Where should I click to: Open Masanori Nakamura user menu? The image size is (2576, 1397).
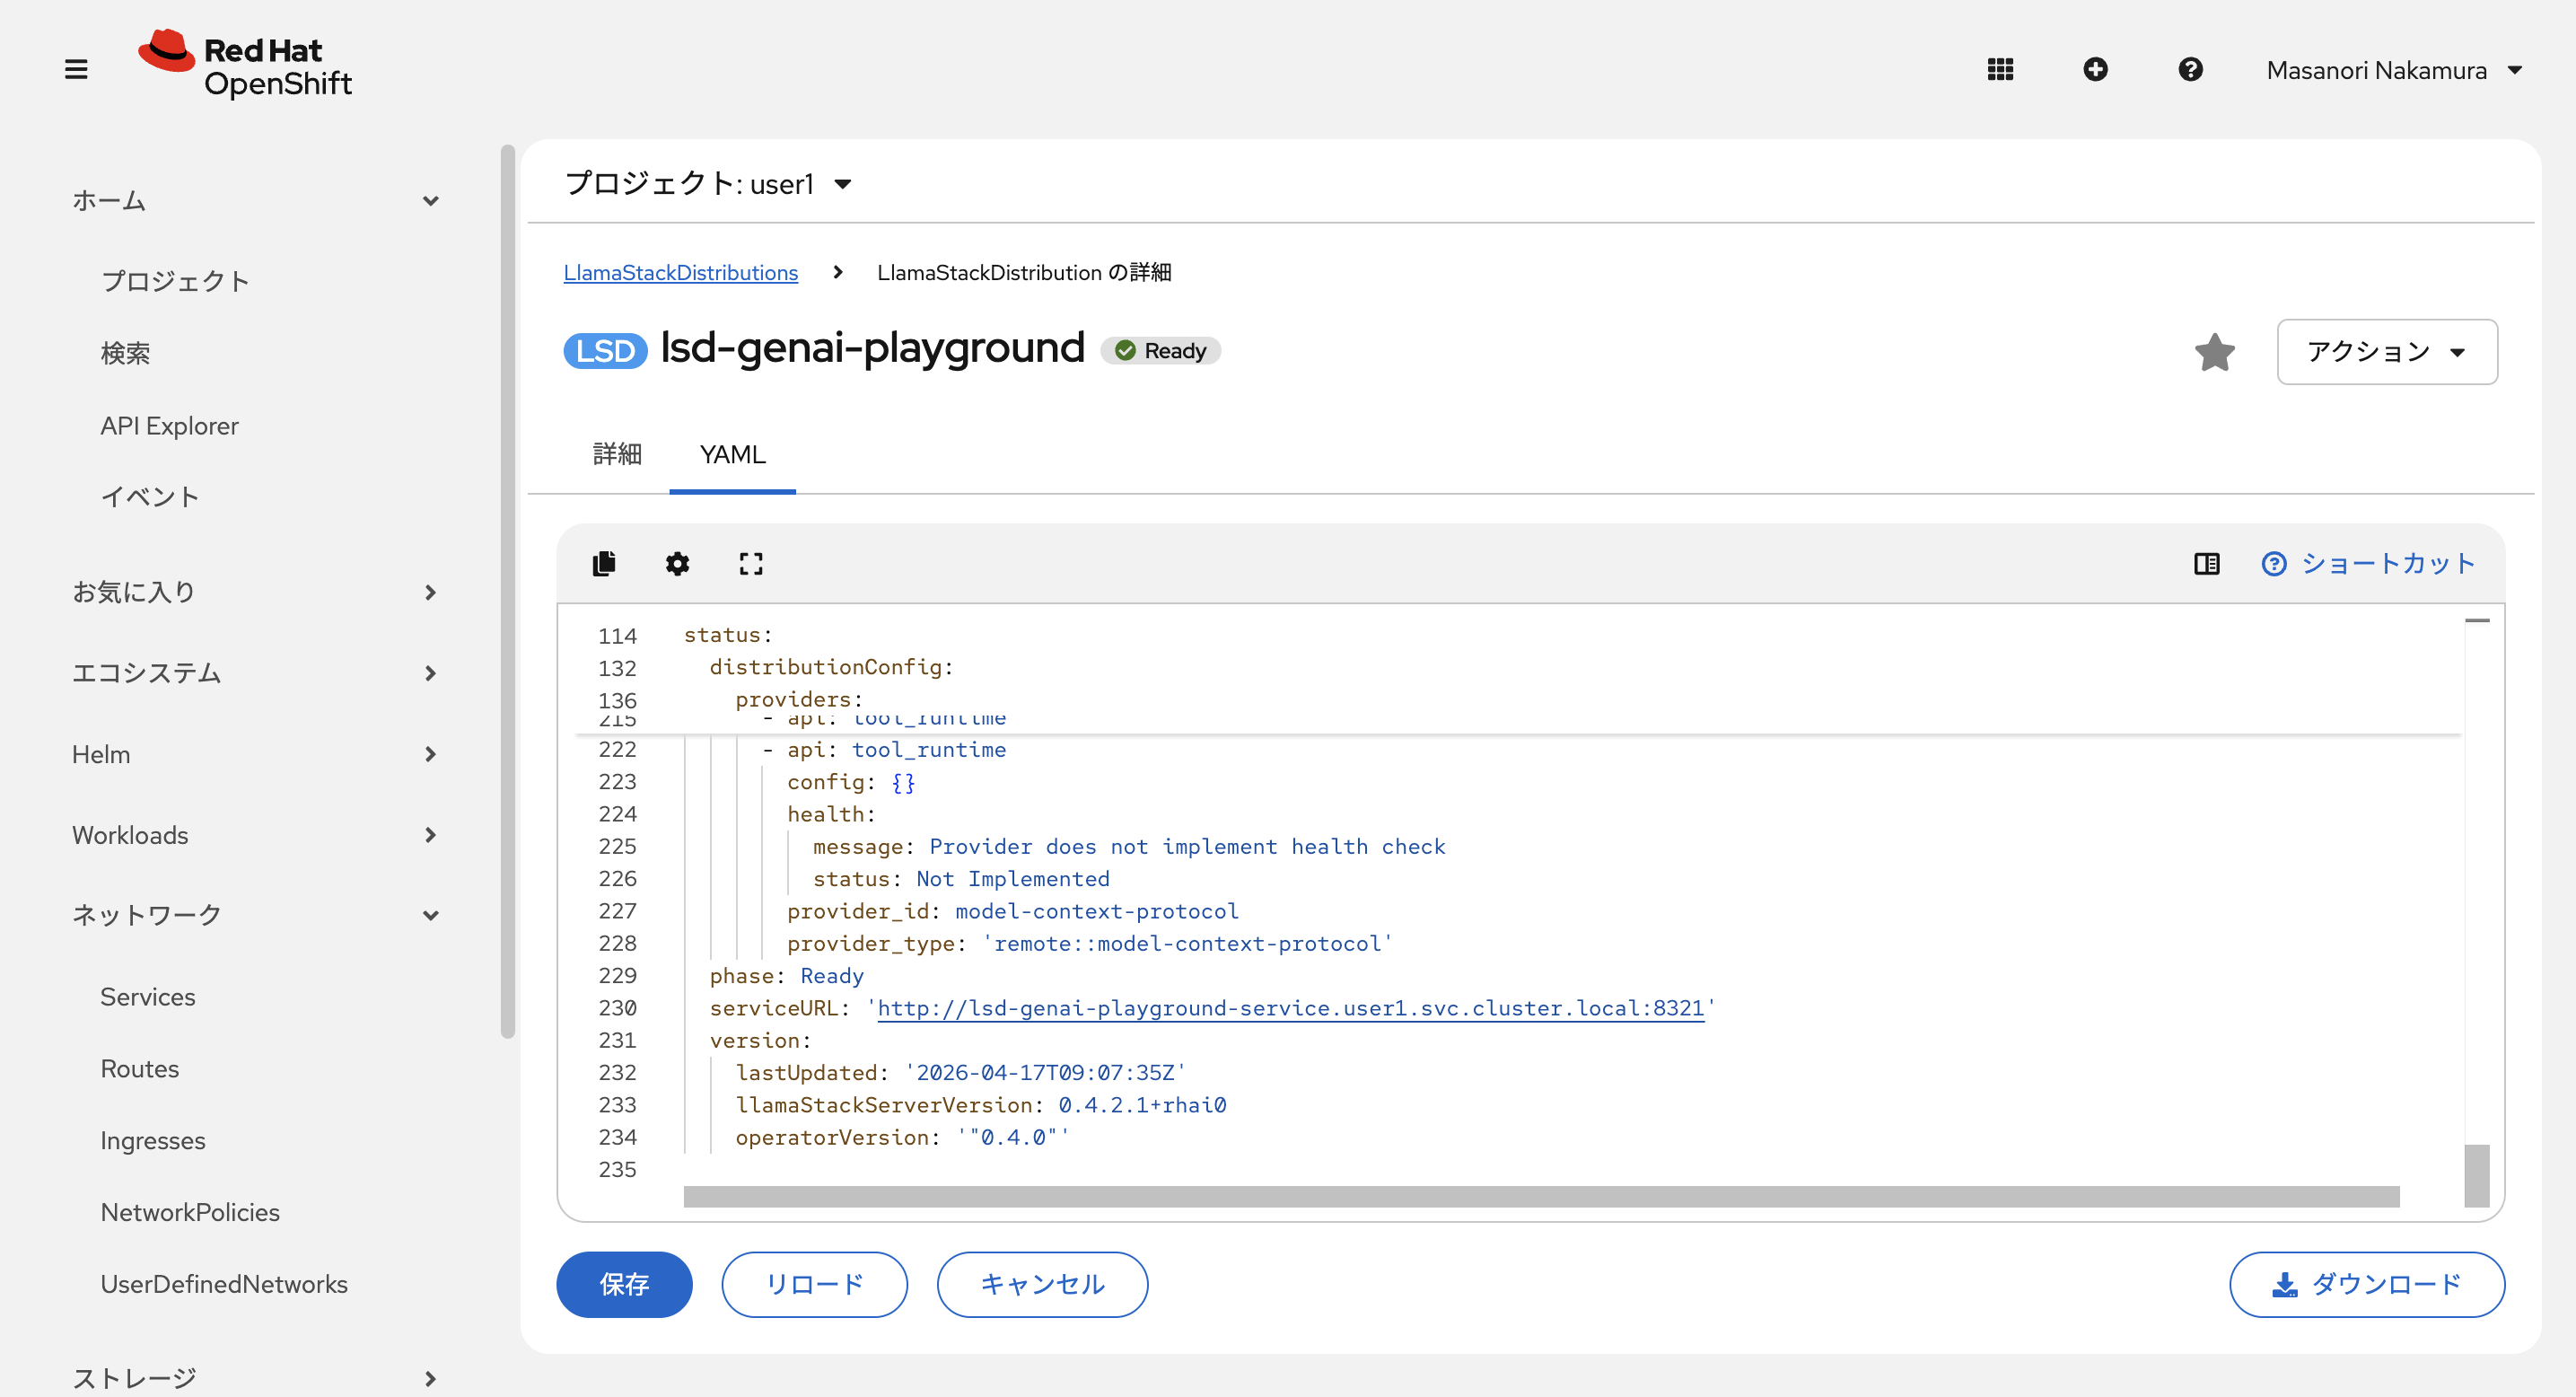tap(2394, 70)
